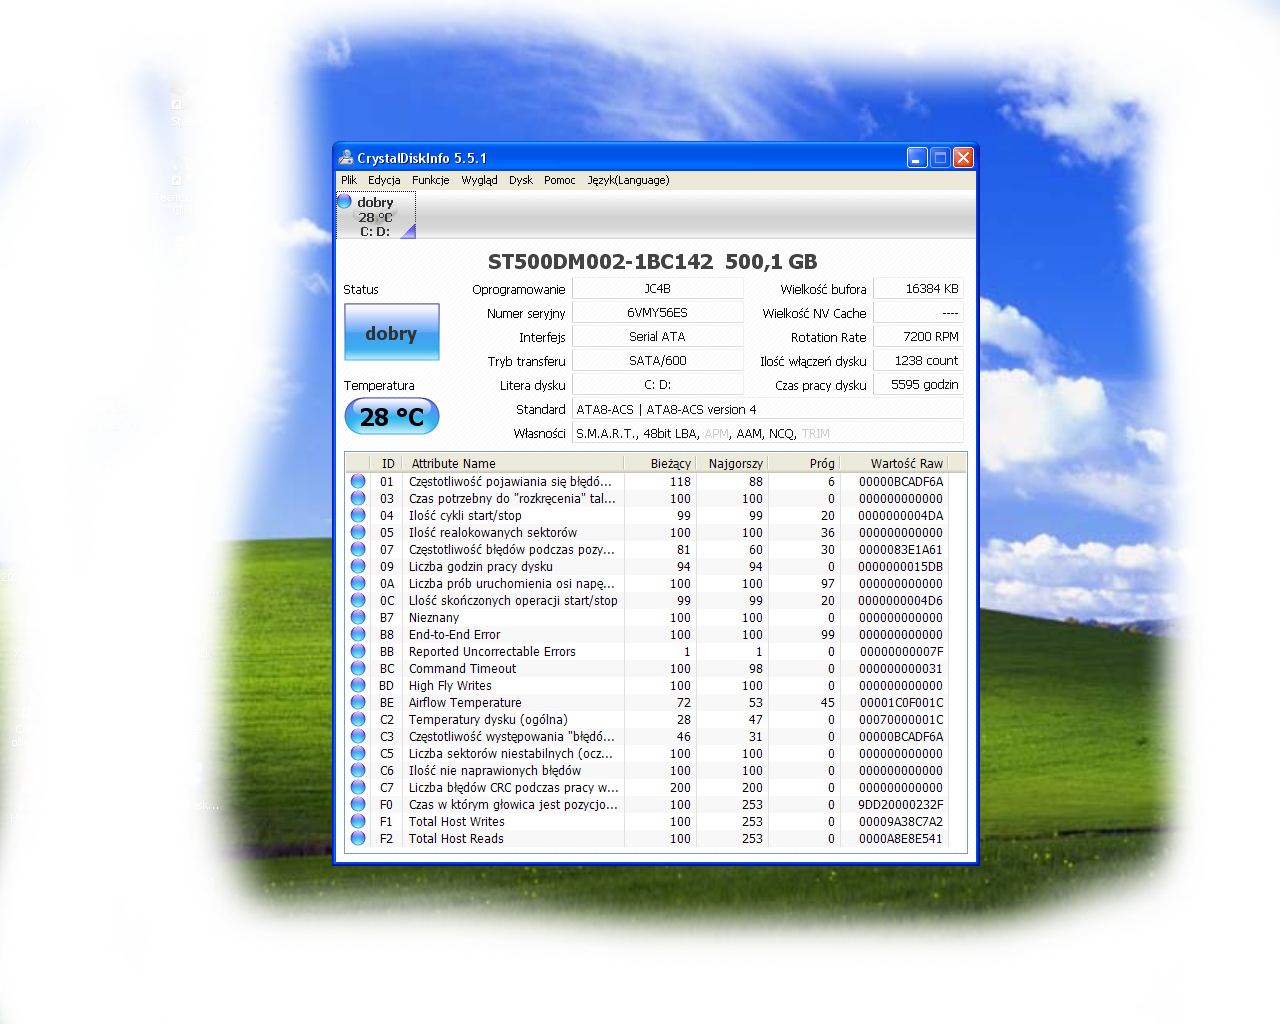Click the CrystalDiskInfo title bar icon
Image resolution: width=1280 pixels, height=1024 pixels.
pos(346,157)
